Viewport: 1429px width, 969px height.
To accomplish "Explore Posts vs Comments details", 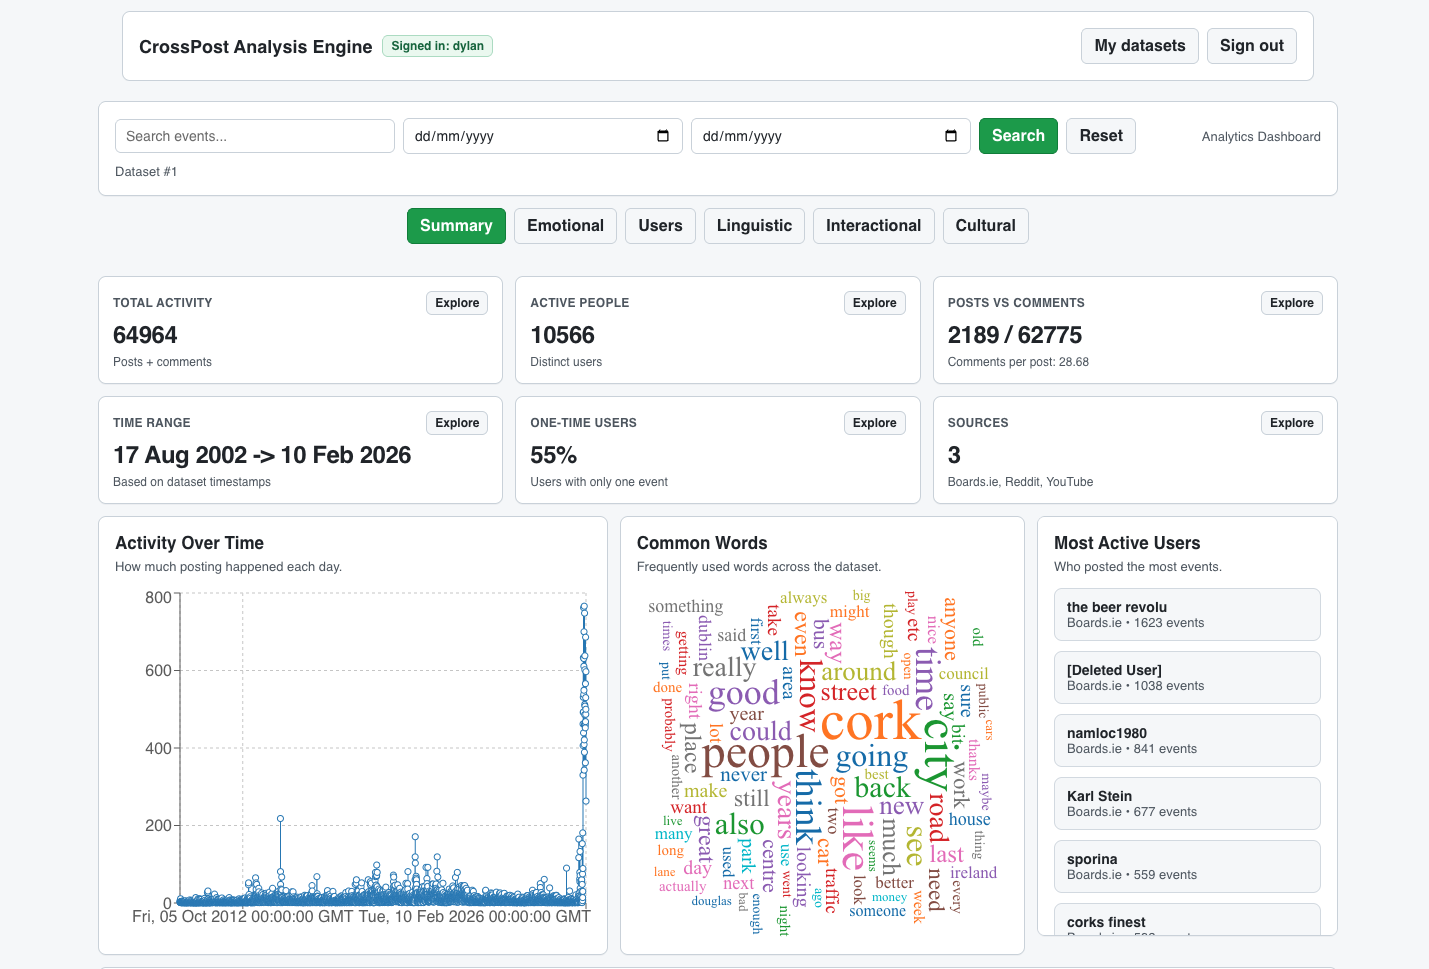I will (1291, 303).
